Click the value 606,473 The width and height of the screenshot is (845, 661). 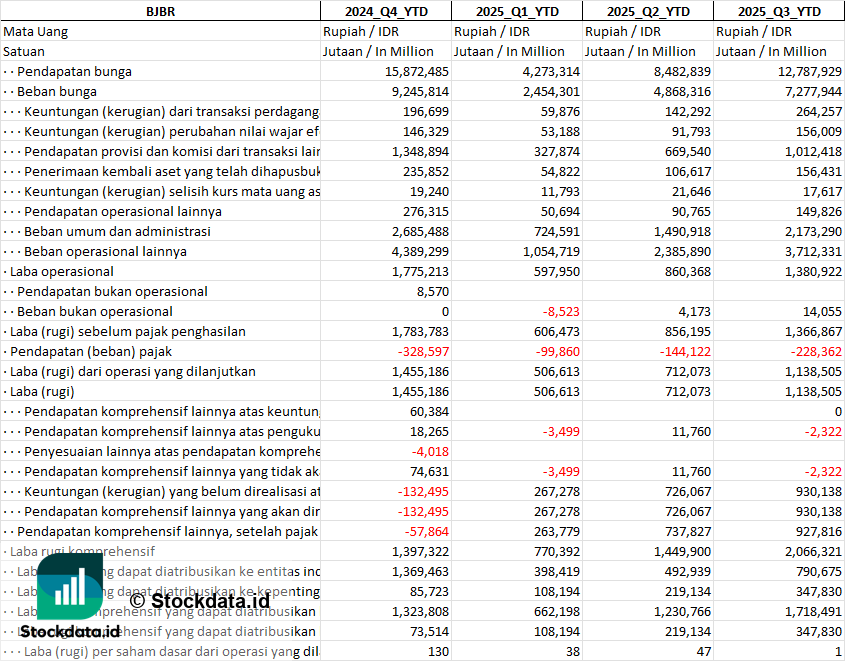click(557, 331)
